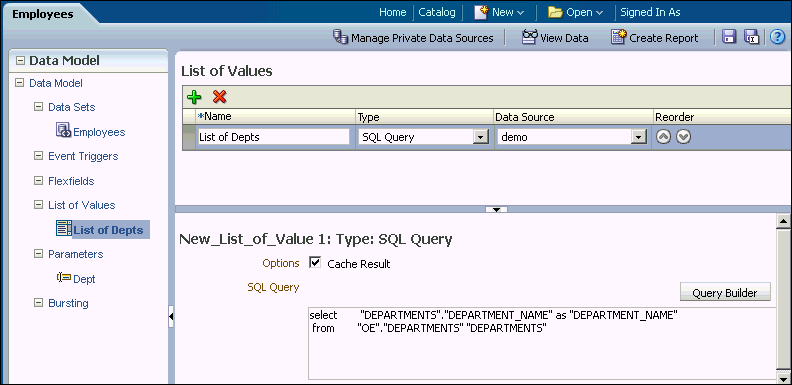The width and height of the screenshot is (792, 385).
Task: Click the Name column header
Action: [275, 117]
